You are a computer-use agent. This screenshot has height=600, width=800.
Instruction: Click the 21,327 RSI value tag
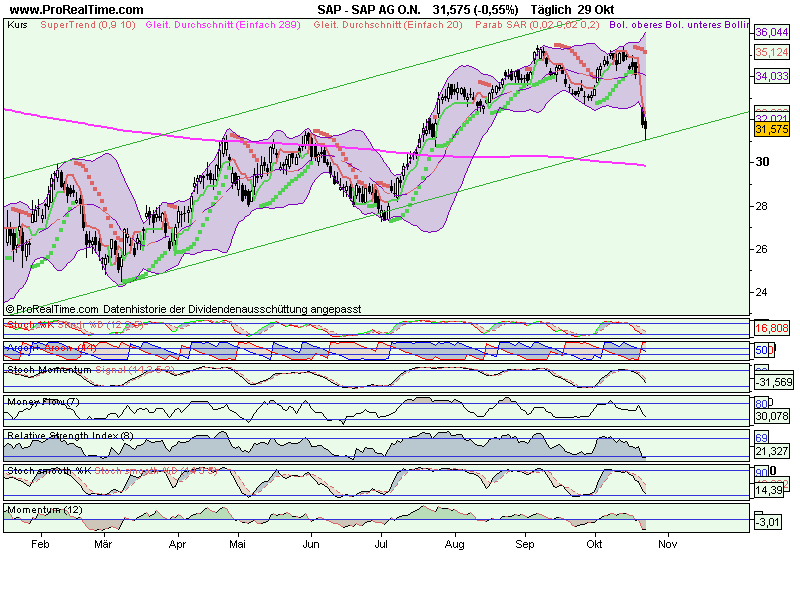pyautogui.click(x=771, y=451)
